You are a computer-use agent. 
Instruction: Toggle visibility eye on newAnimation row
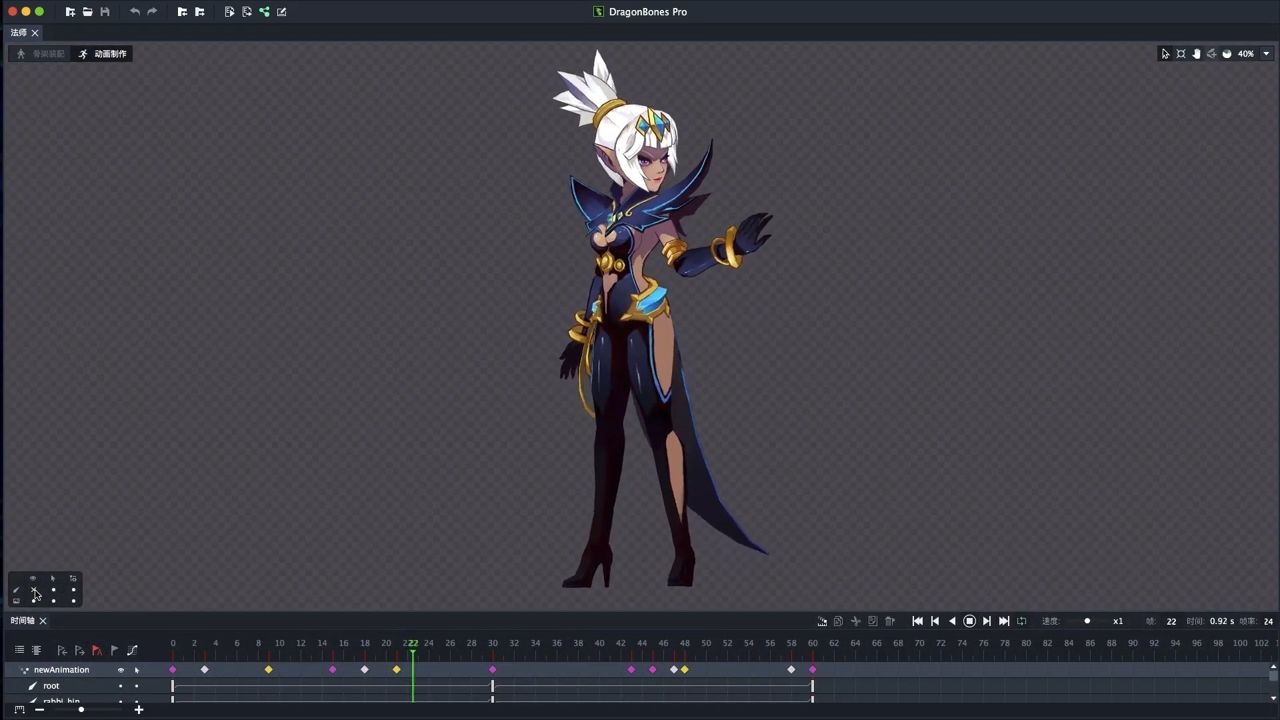(x=121, y=670)
